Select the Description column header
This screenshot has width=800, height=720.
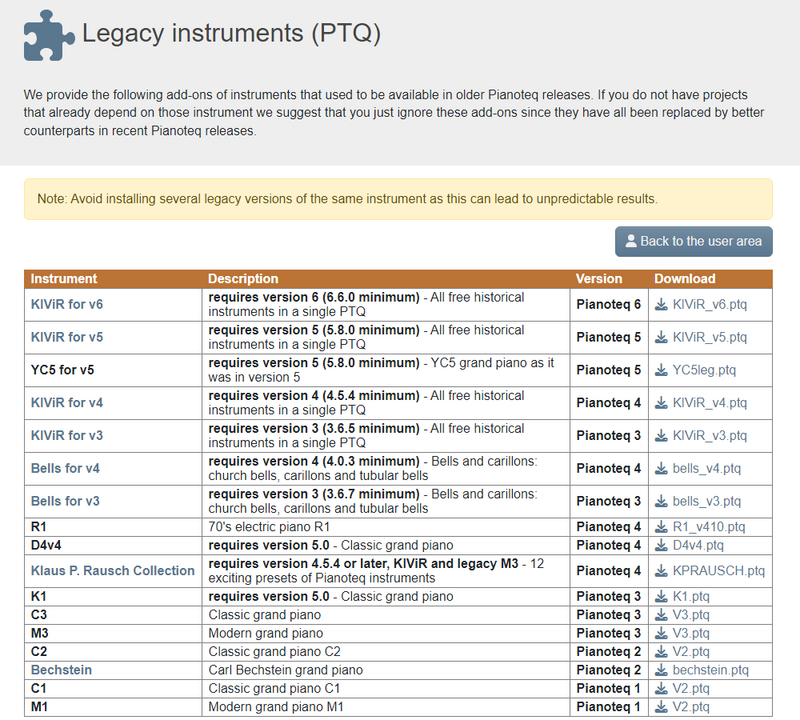tap(243, 279)
